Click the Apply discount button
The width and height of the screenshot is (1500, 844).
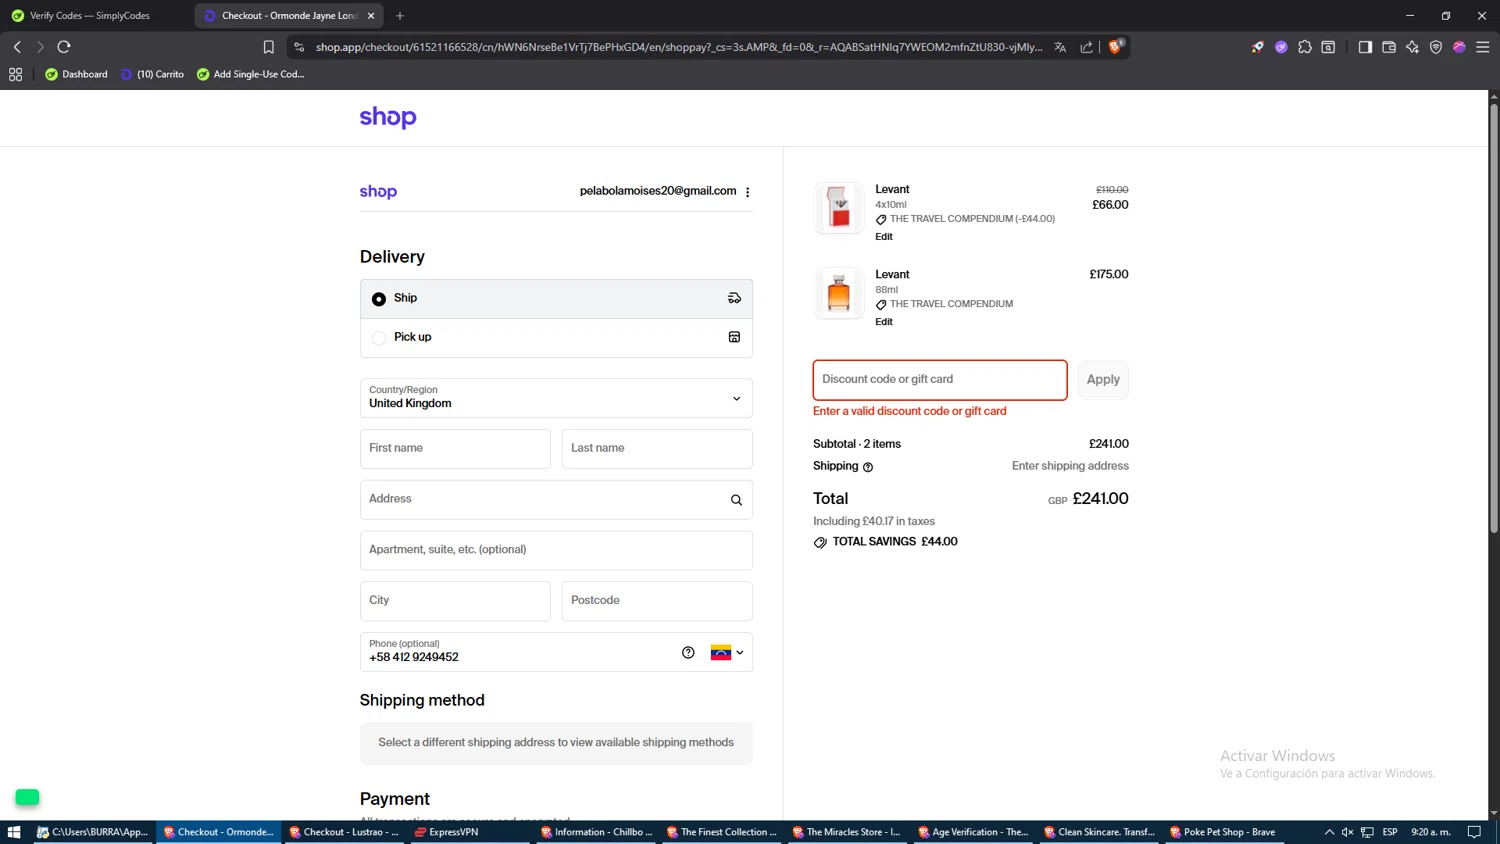click(x=1103, y=380)
